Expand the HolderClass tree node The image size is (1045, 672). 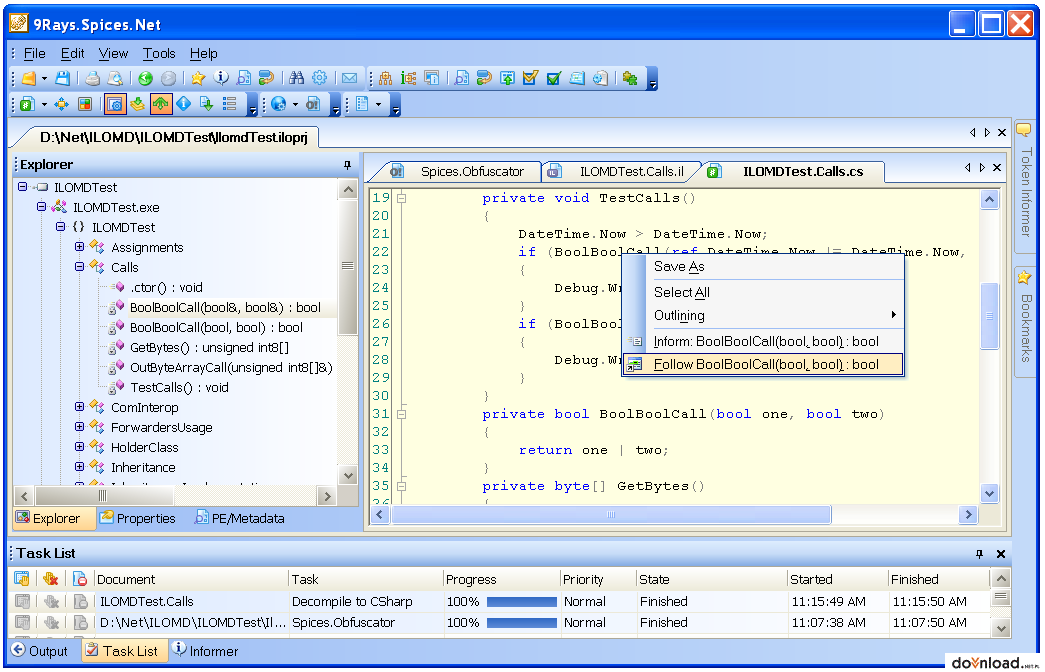click(79, 447)
